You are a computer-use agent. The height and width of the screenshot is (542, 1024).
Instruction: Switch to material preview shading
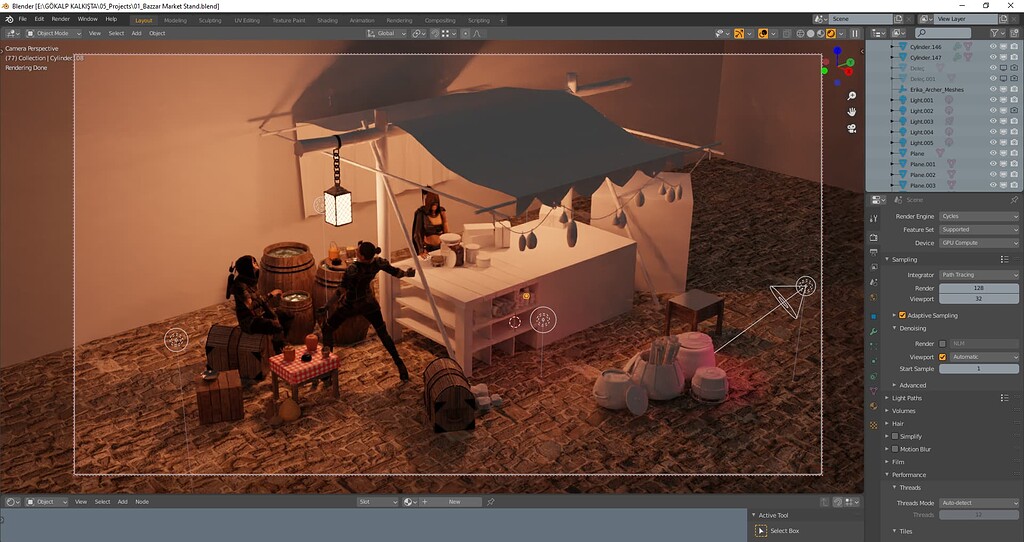tap(821, 33)
